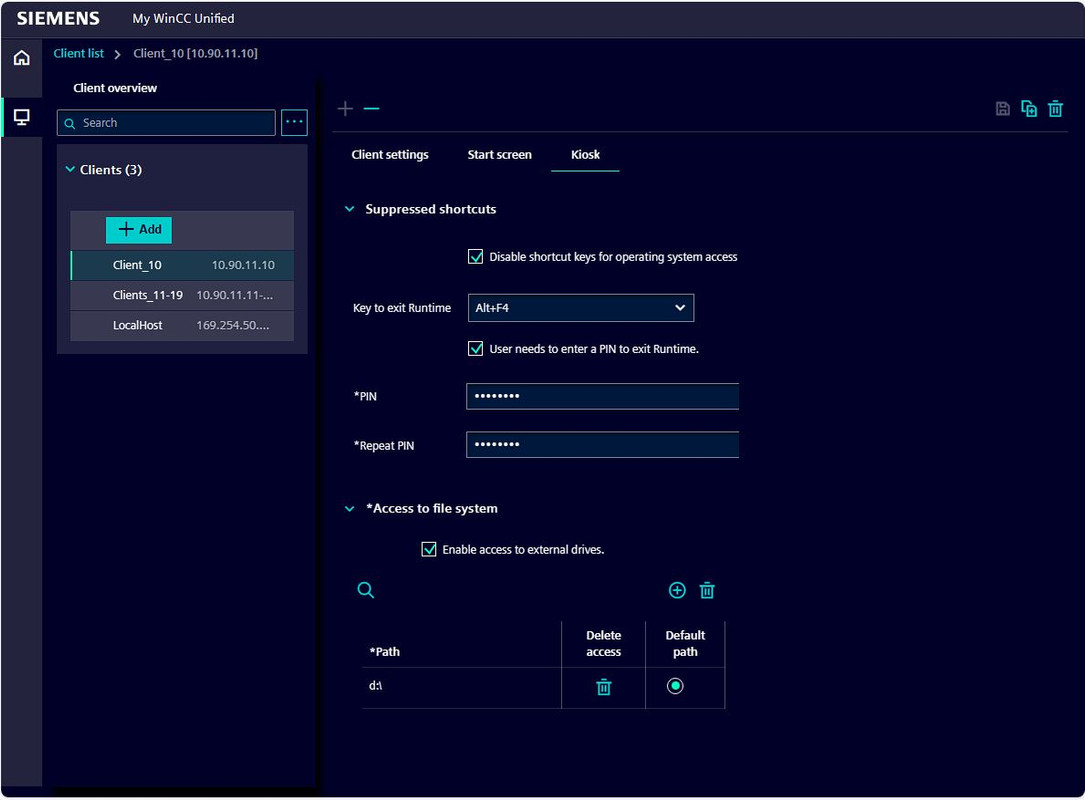1085x800 pixels.
Task: Click the minus icon above the tabs
Action: [372, 109]
